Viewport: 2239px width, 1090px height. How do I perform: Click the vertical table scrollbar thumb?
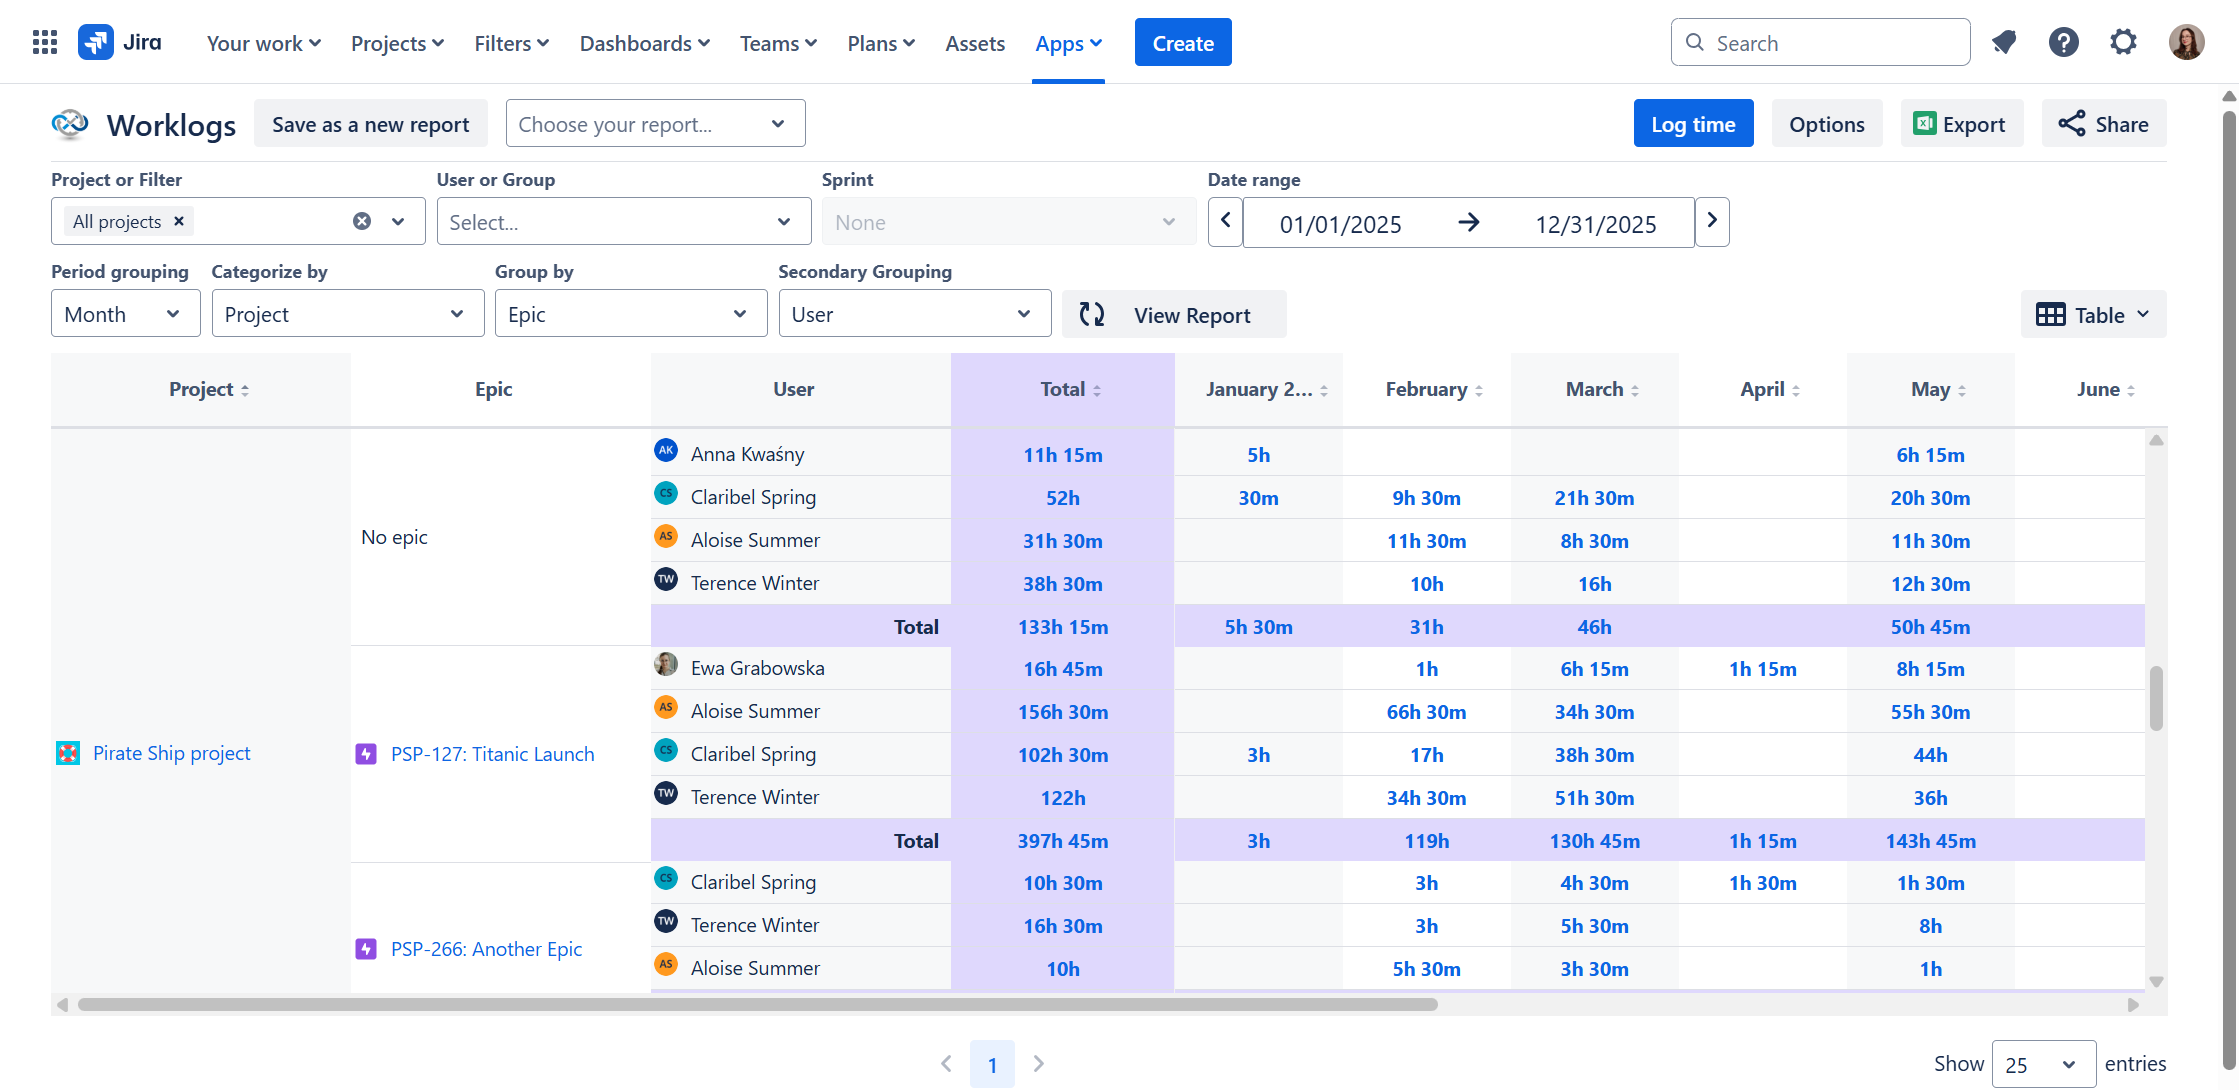coord(2156,698)
